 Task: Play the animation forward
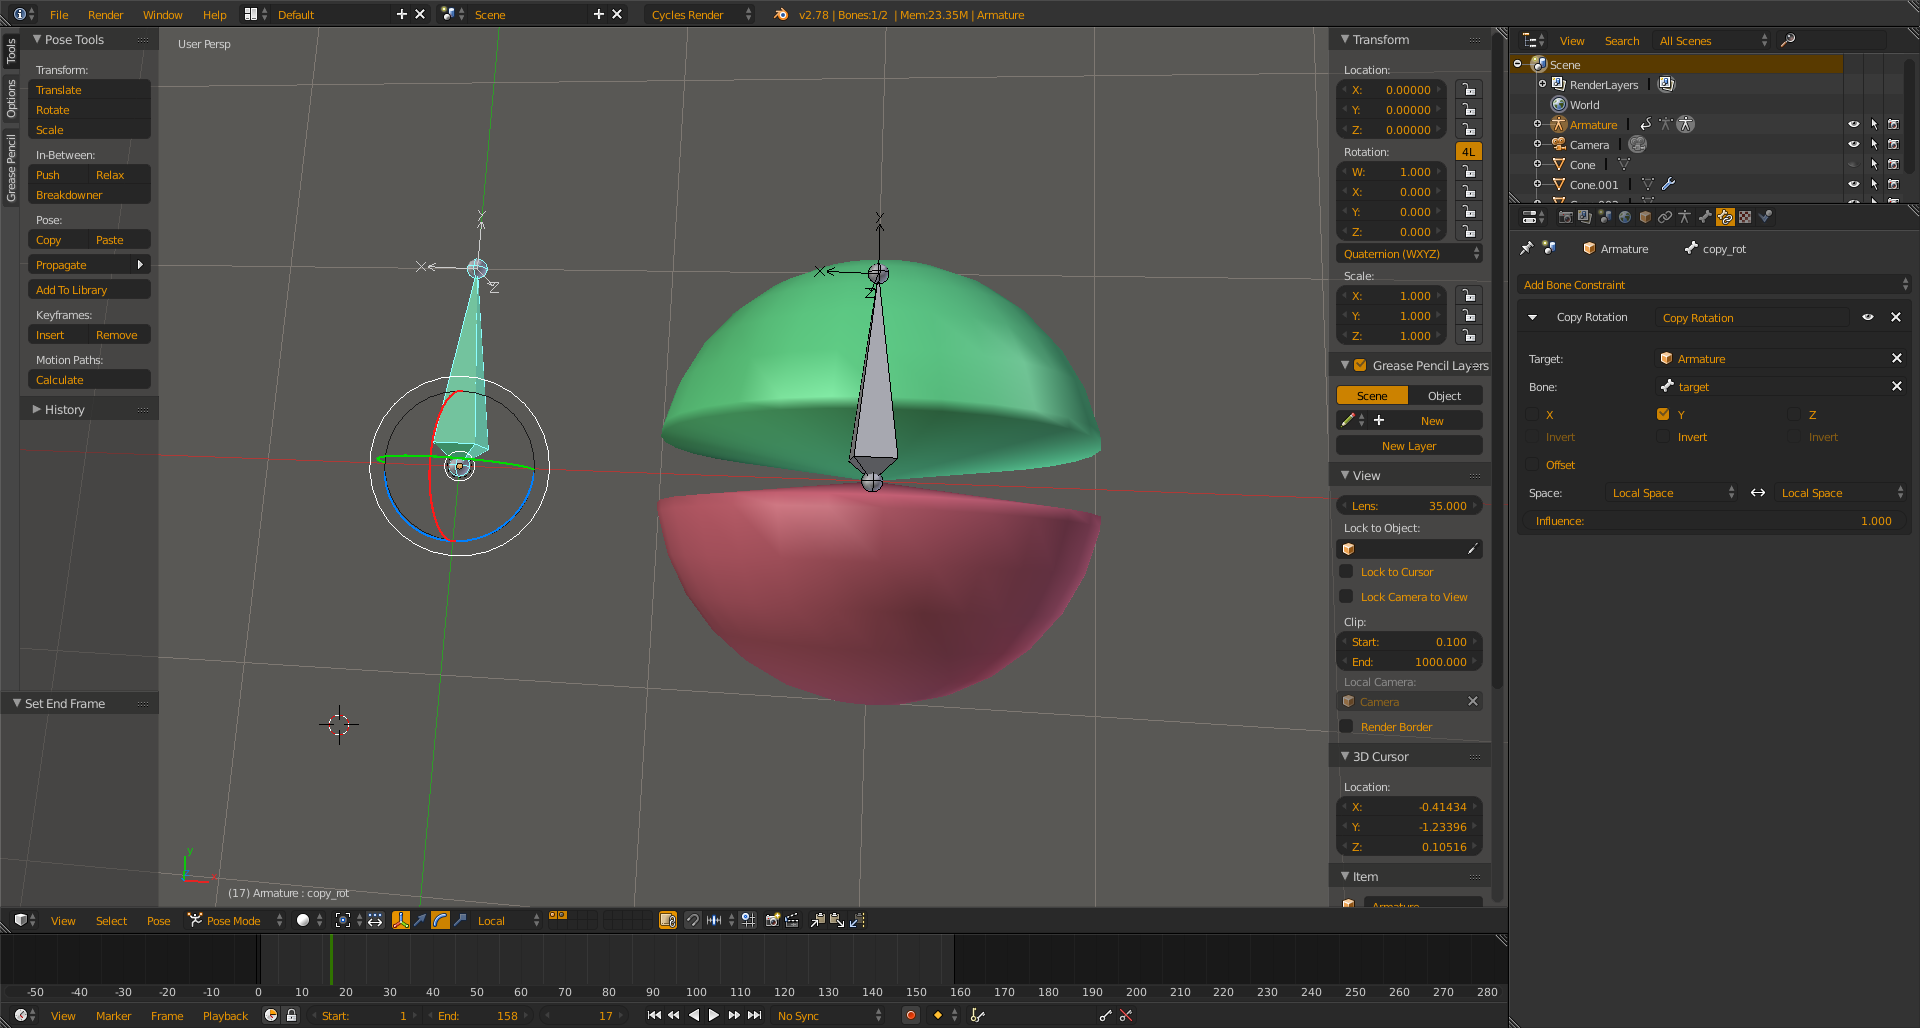(713, 1015)
